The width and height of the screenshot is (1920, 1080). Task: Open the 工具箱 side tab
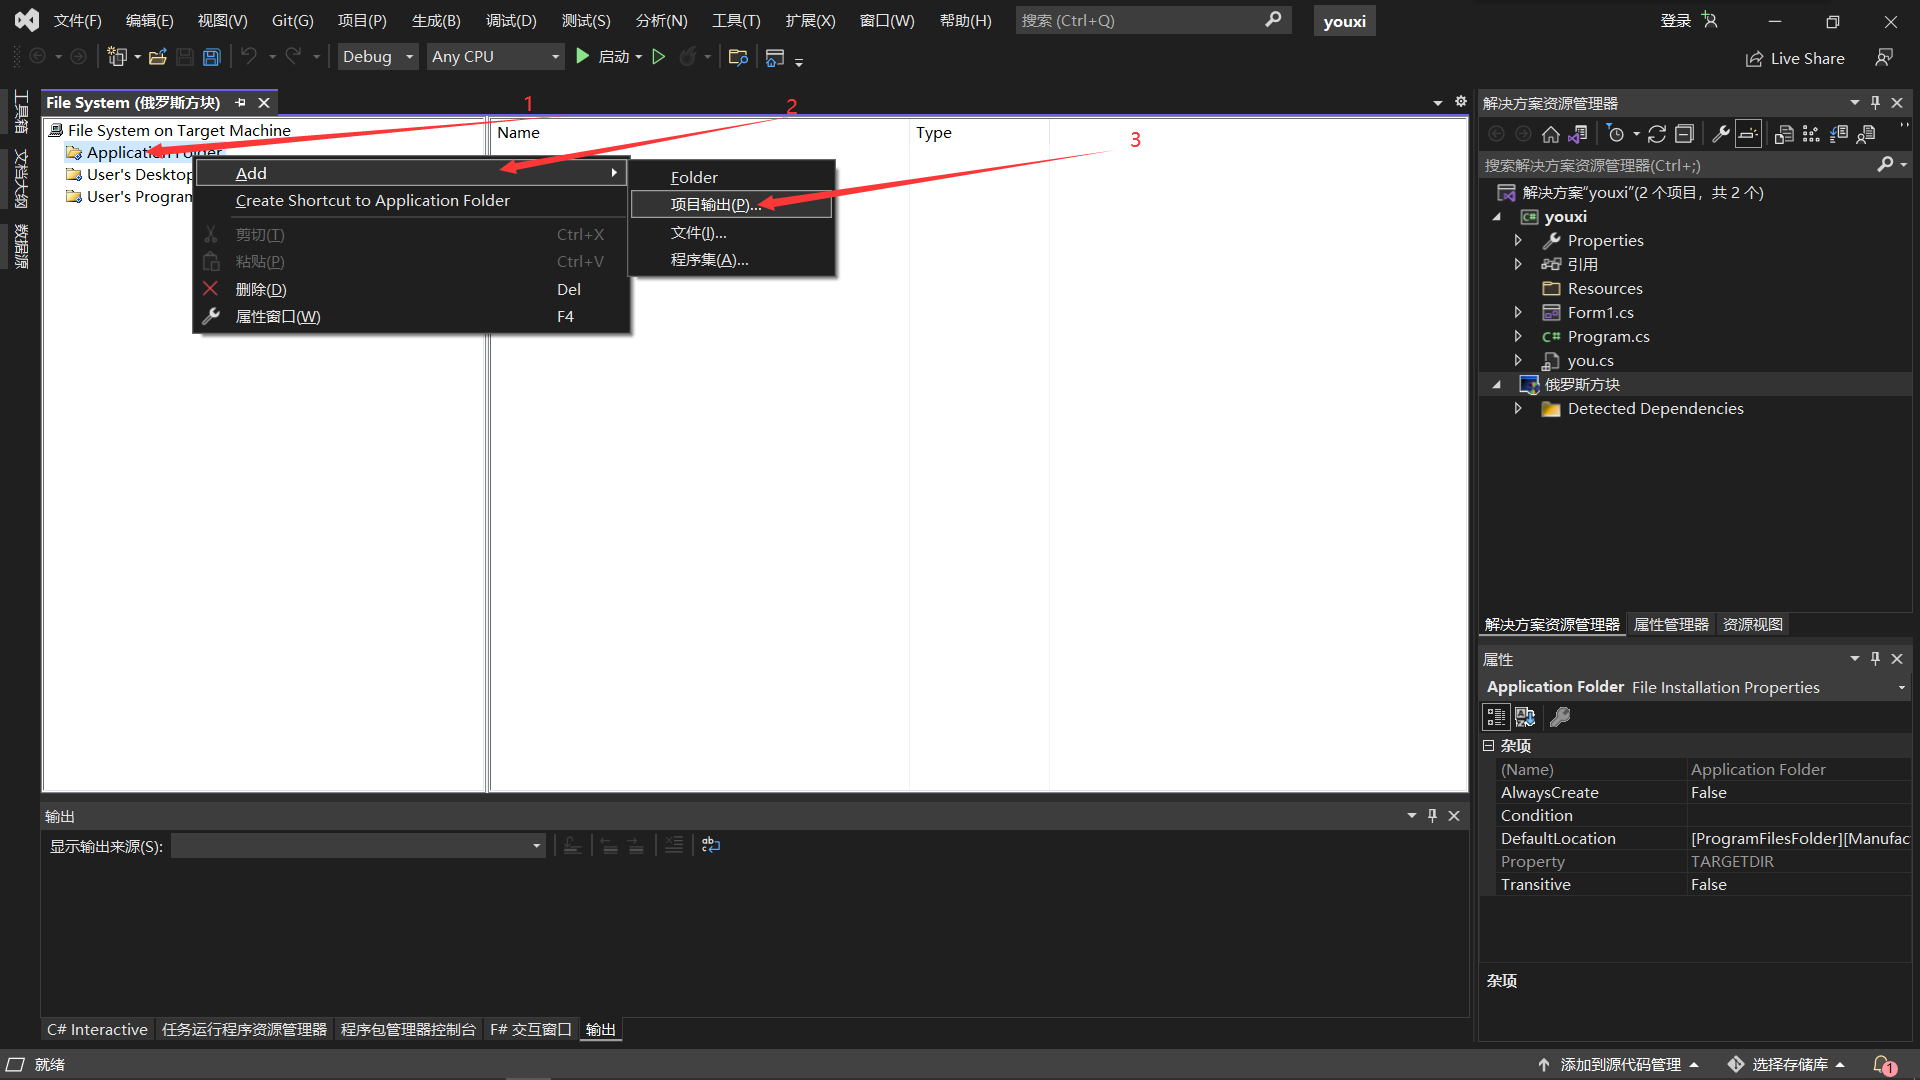tap(21, 111)
